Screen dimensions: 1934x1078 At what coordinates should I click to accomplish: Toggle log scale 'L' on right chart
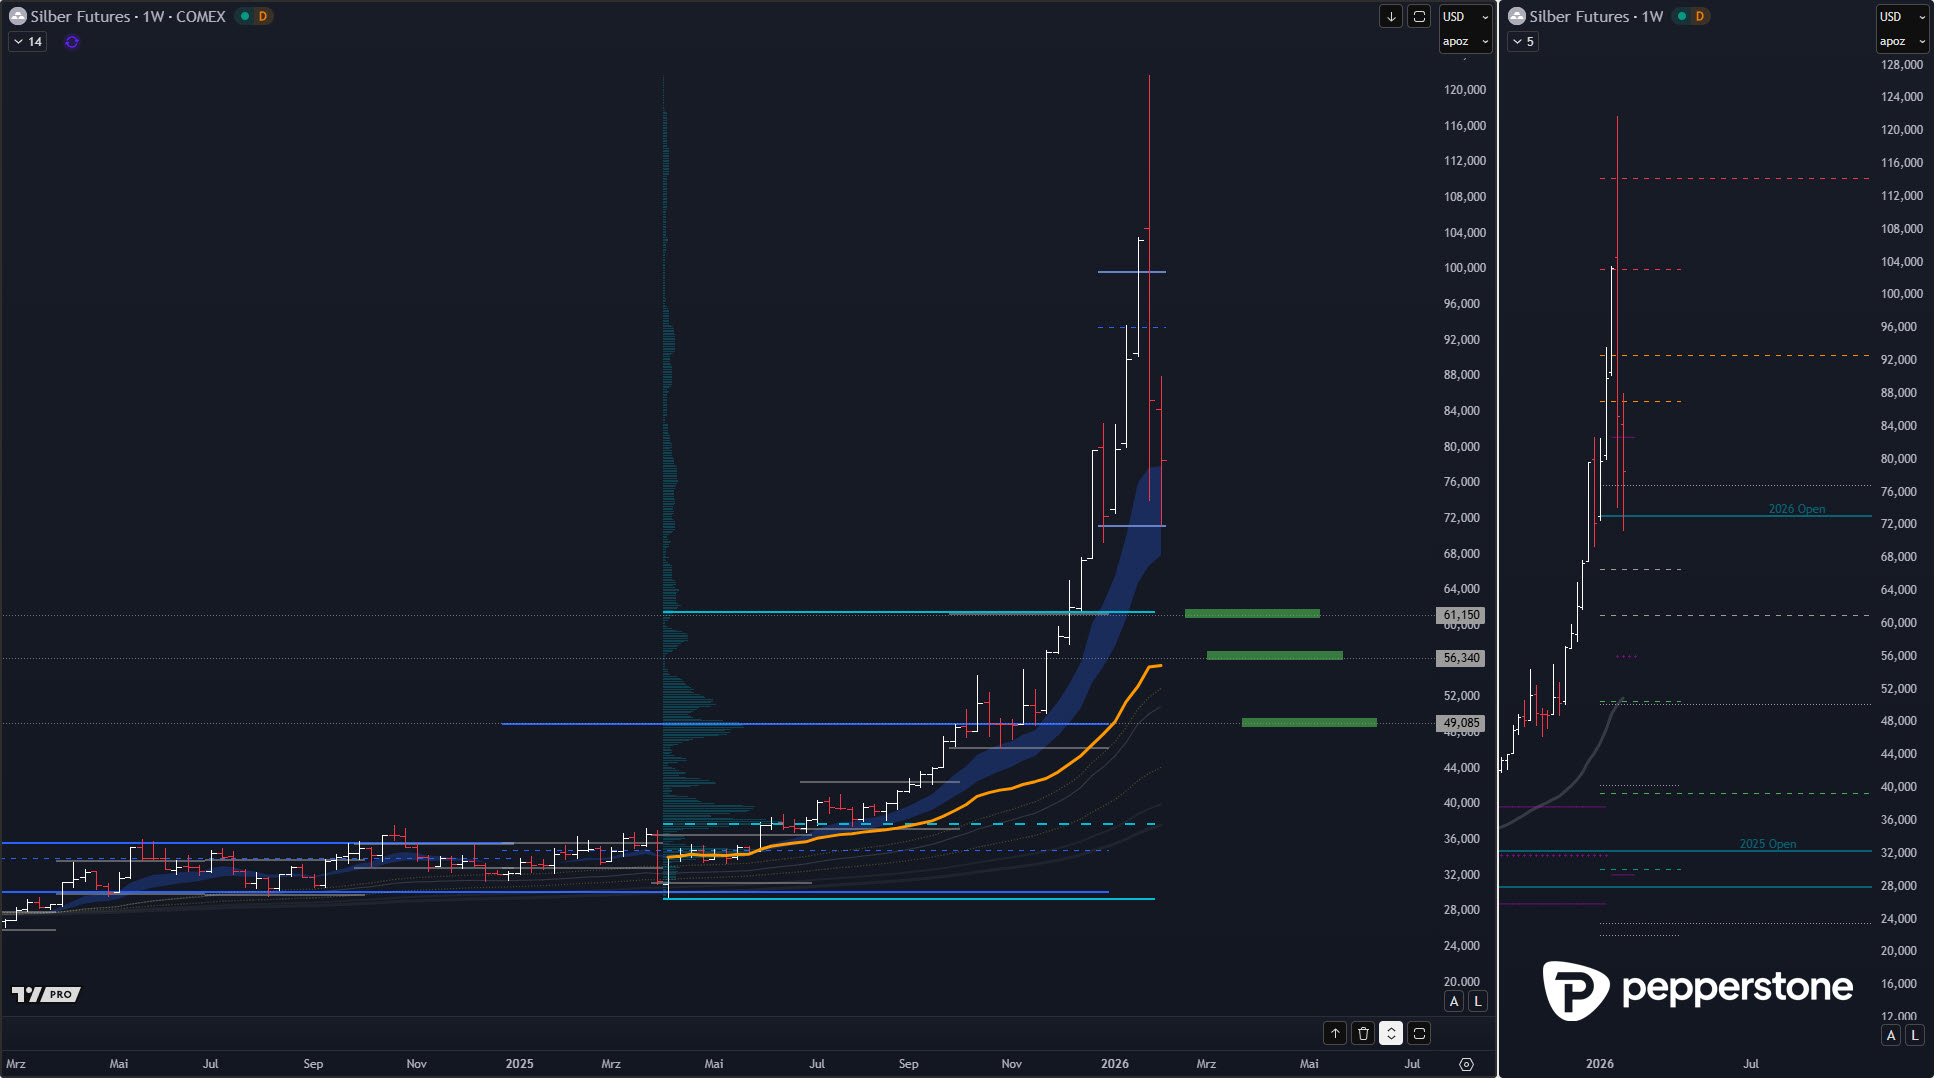coord(1914,1035)
